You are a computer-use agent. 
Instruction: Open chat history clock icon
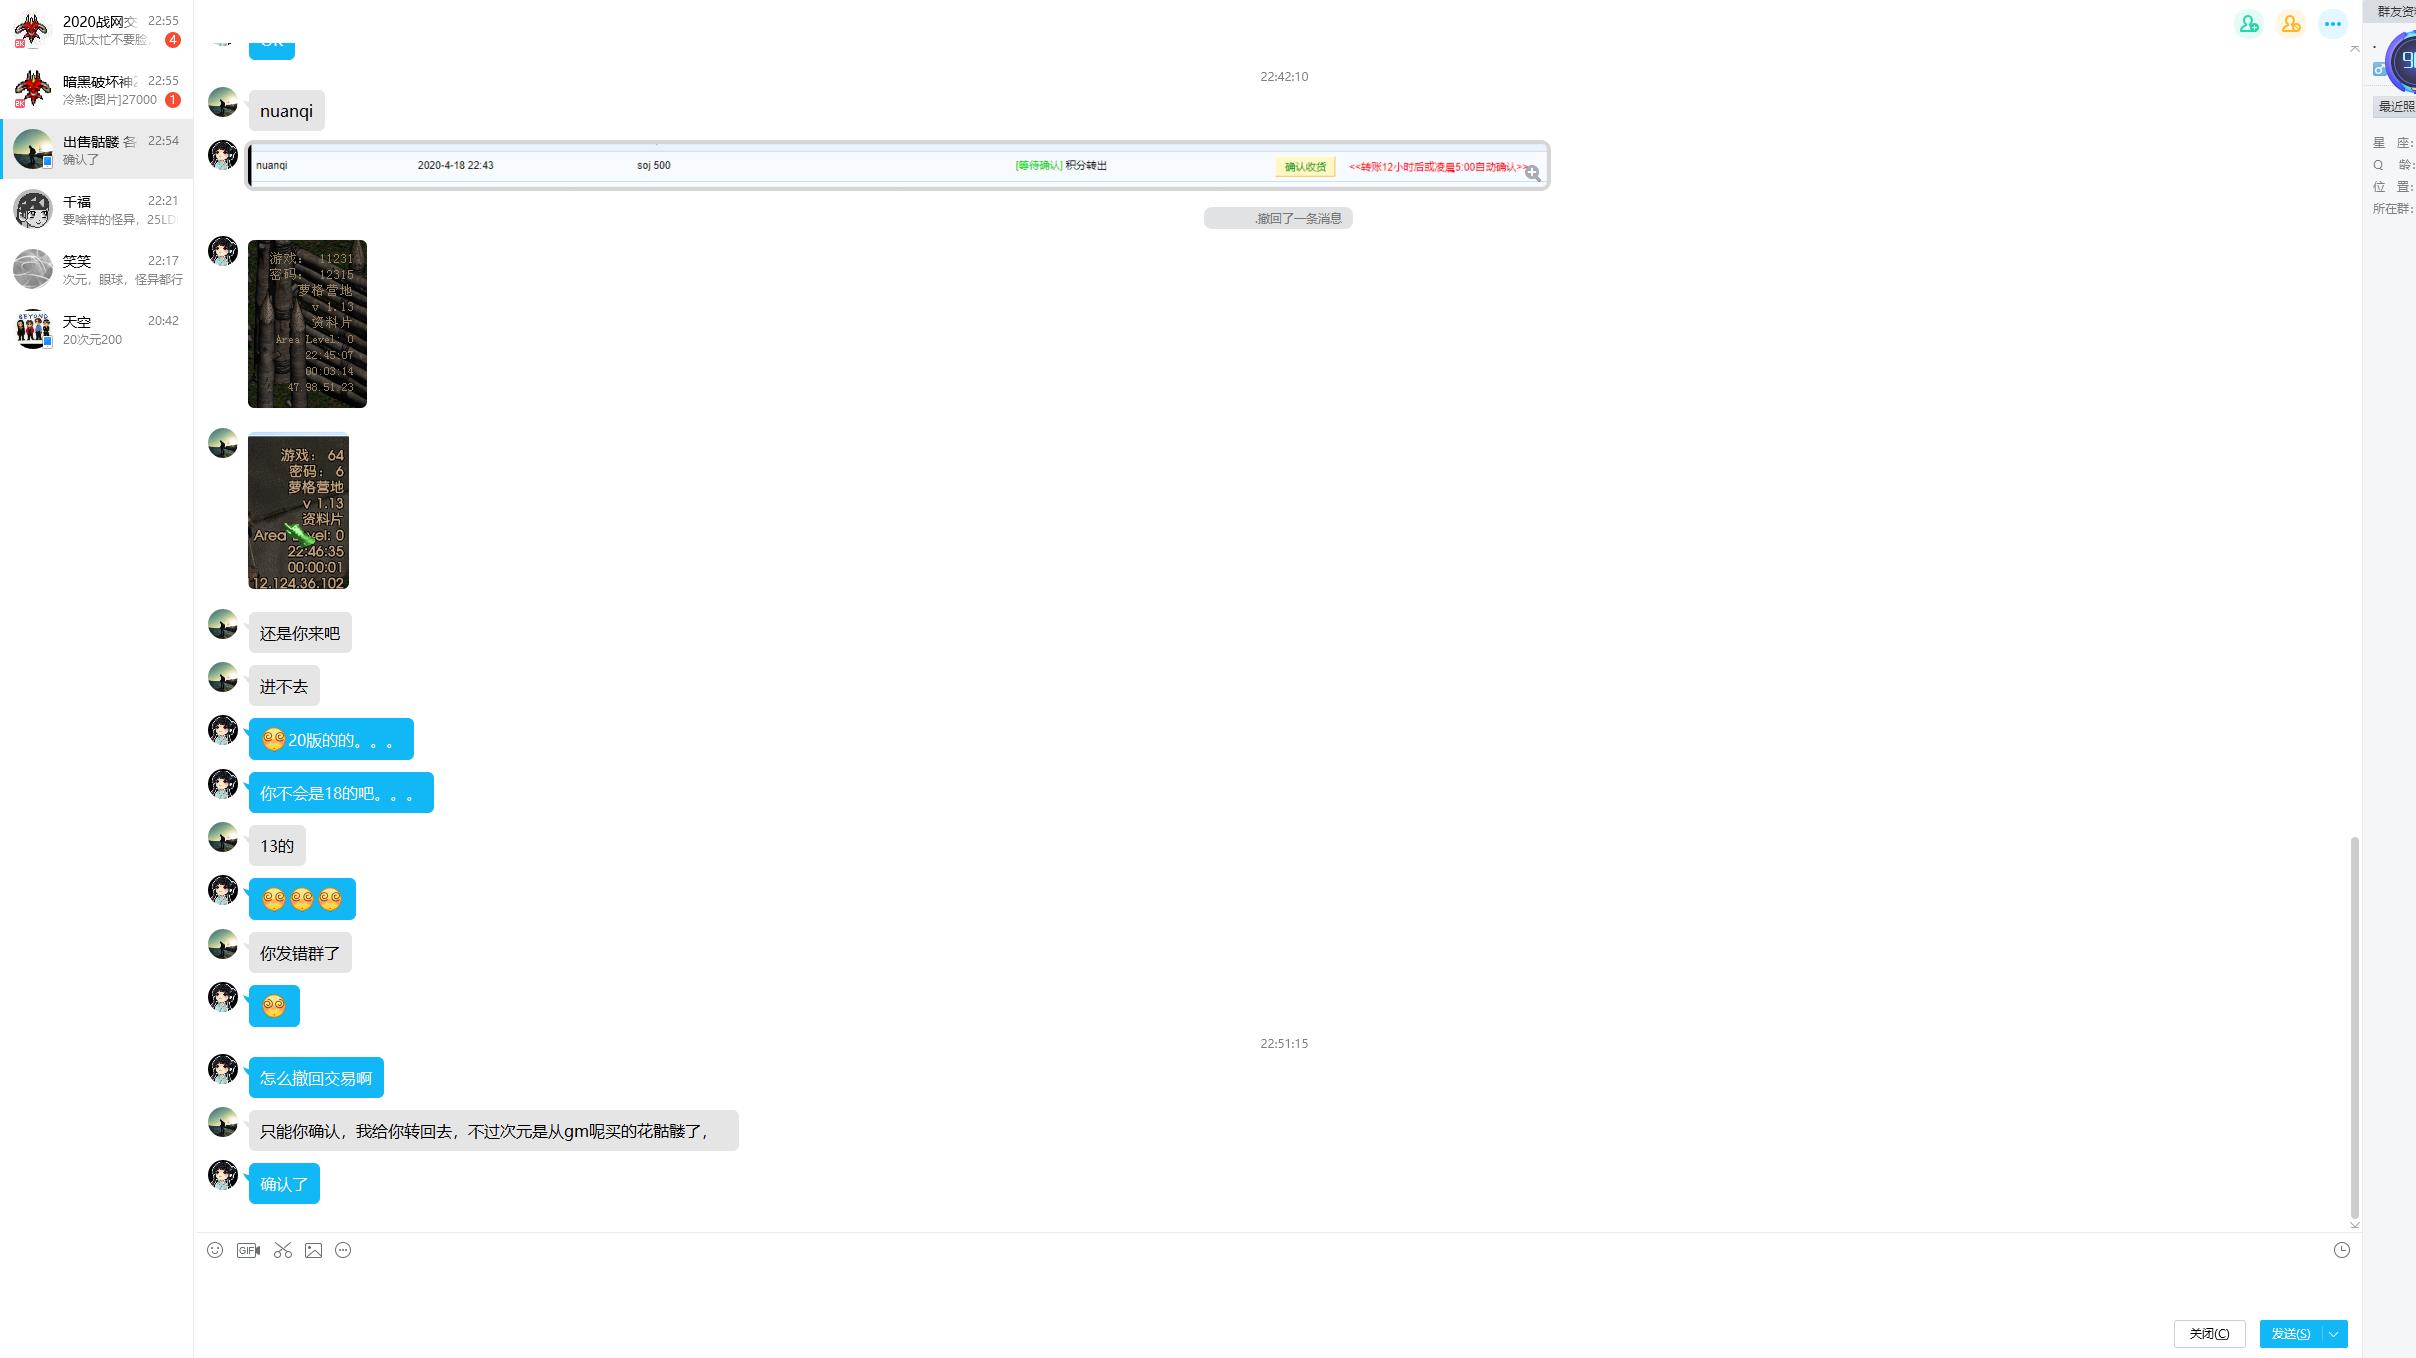(2341, 1250)
